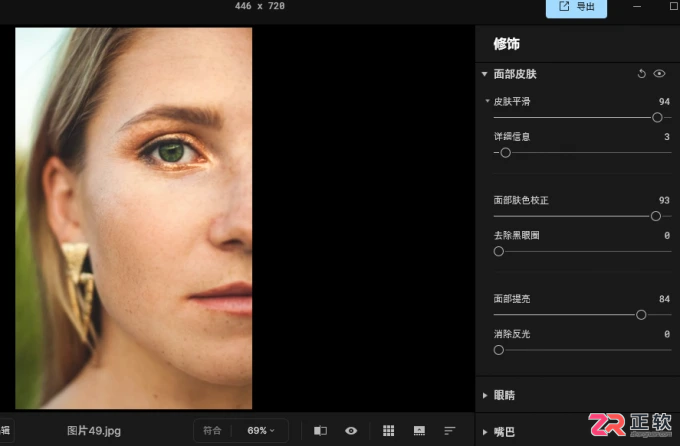Click the reset arrow for 面部皮肤
This screenshot has width=680, height=446.
pyautogui.click(x=641, y=74)
